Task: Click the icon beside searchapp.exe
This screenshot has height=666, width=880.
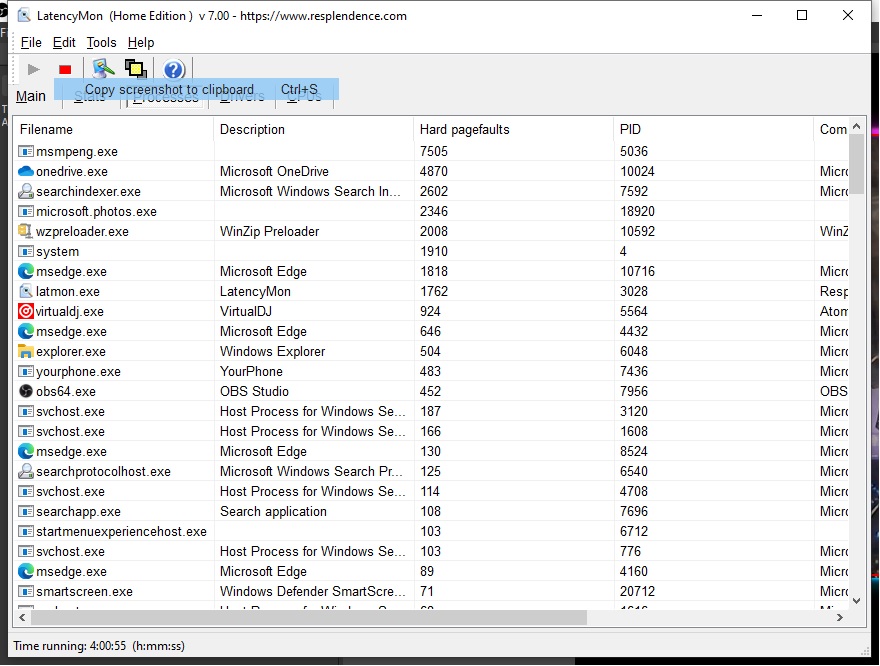Action: pos(26,512)
